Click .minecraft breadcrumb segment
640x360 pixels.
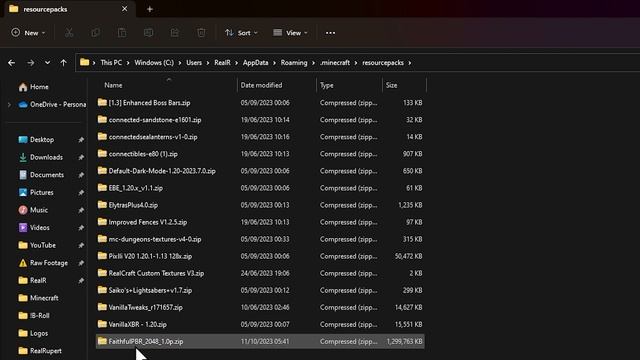[335, 62]
